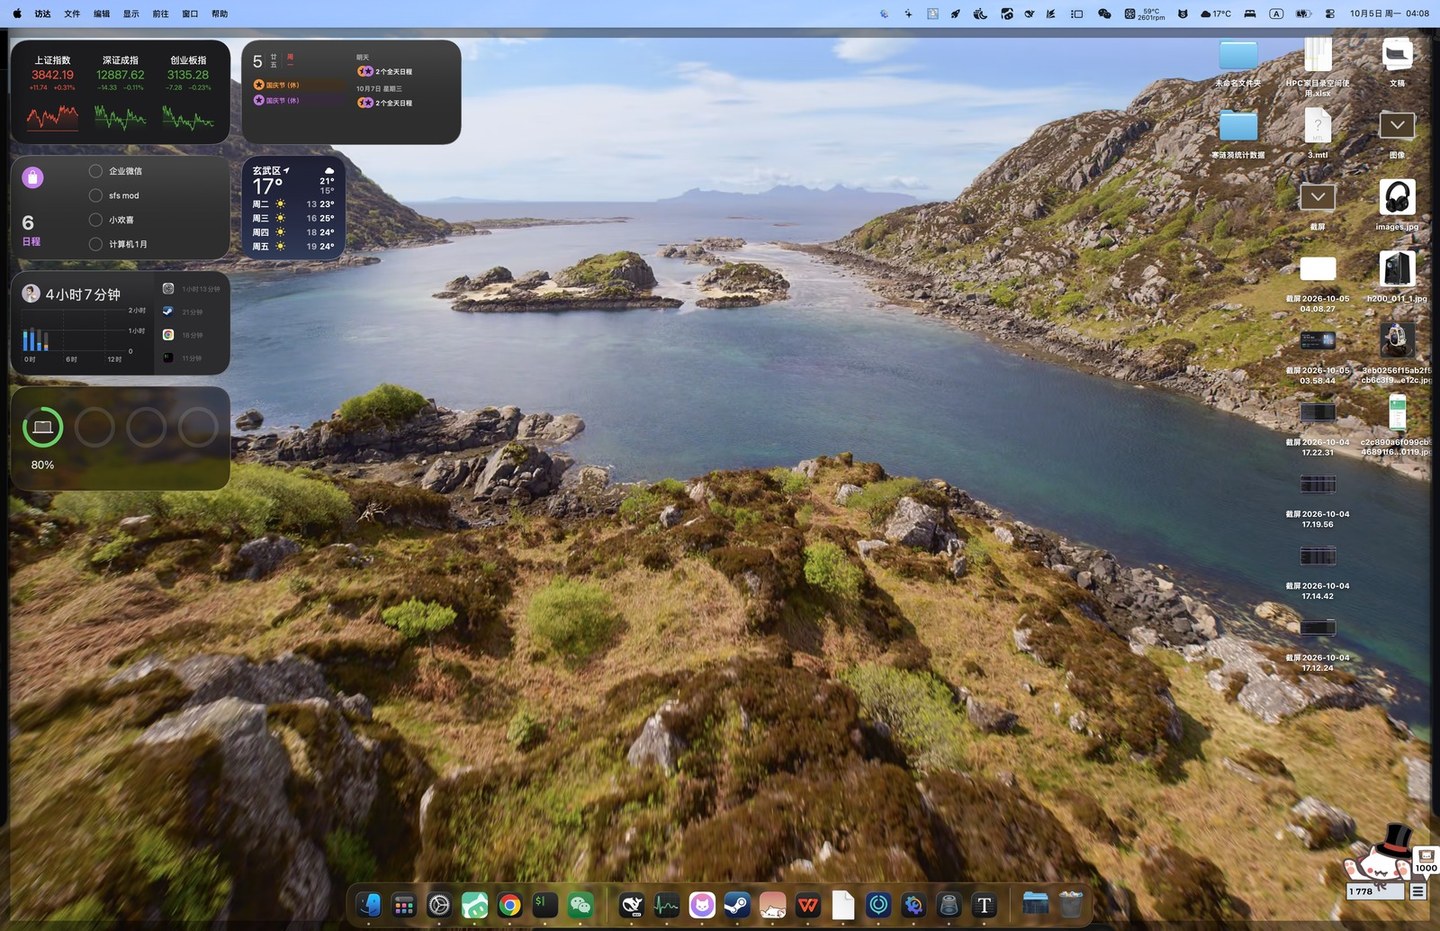Check off the 企业微信 reminder
The width and height of the screenshot is (1440, 931).
pyautogui.click(x=96, y=171)
